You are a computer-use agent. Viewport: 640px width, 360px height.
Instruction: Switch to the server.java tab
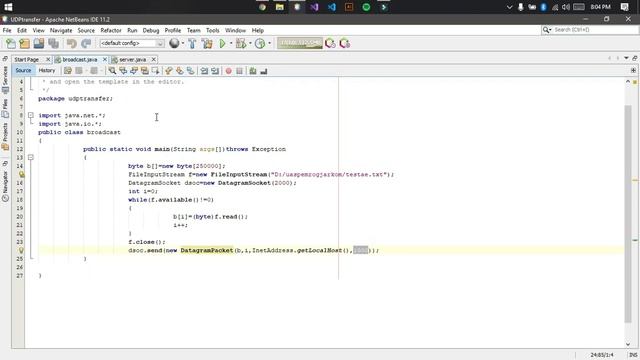[133, 60]
